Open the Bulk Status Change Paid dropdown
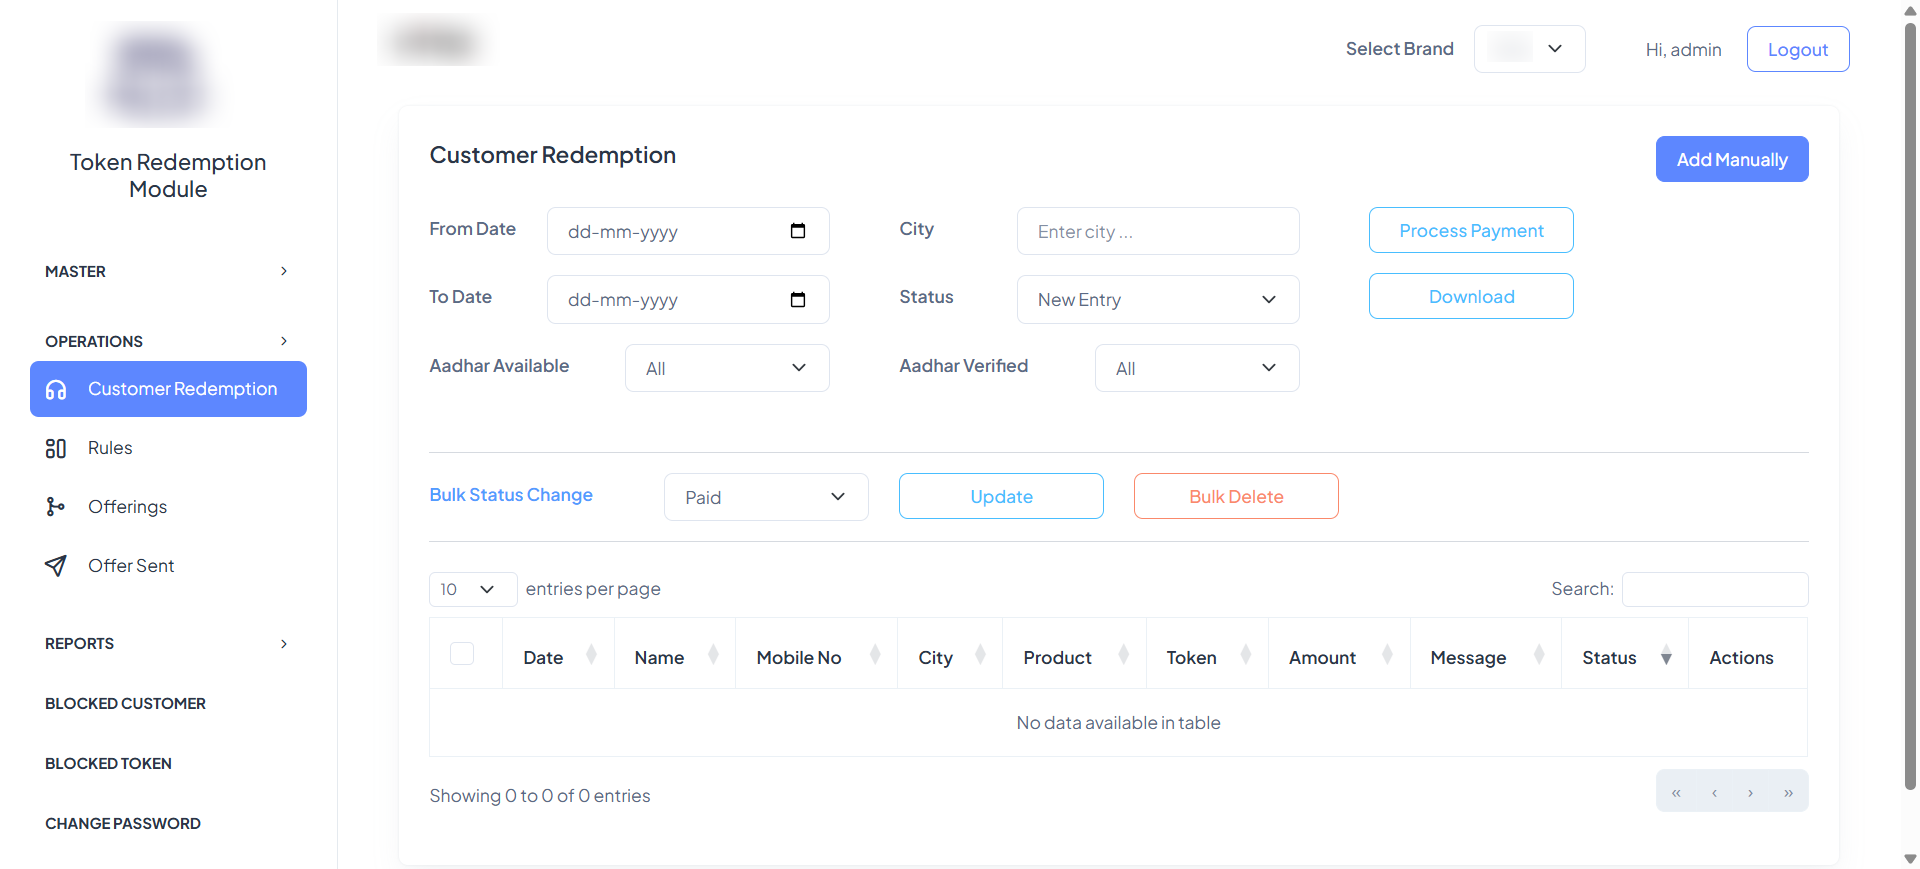 (x=766, y=497)
